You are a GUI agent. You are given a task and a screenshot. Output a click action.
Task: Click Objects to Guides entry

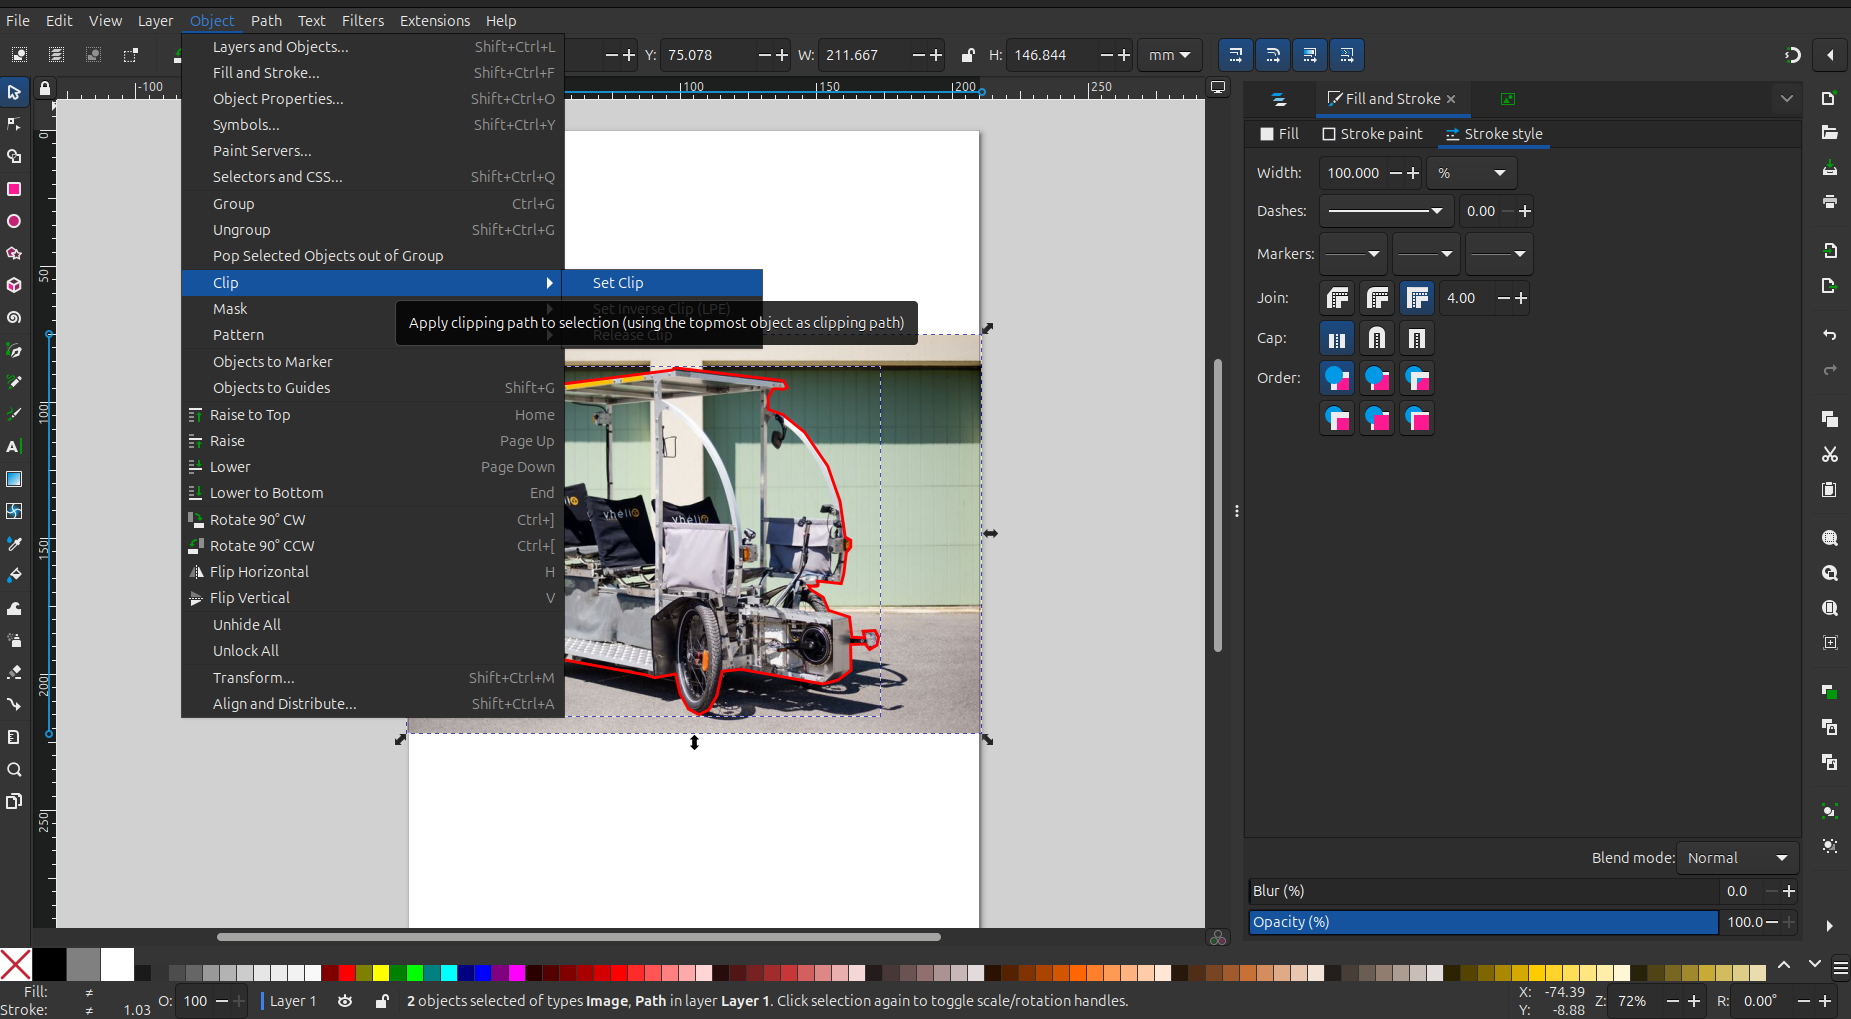click(x=373, y=388)
